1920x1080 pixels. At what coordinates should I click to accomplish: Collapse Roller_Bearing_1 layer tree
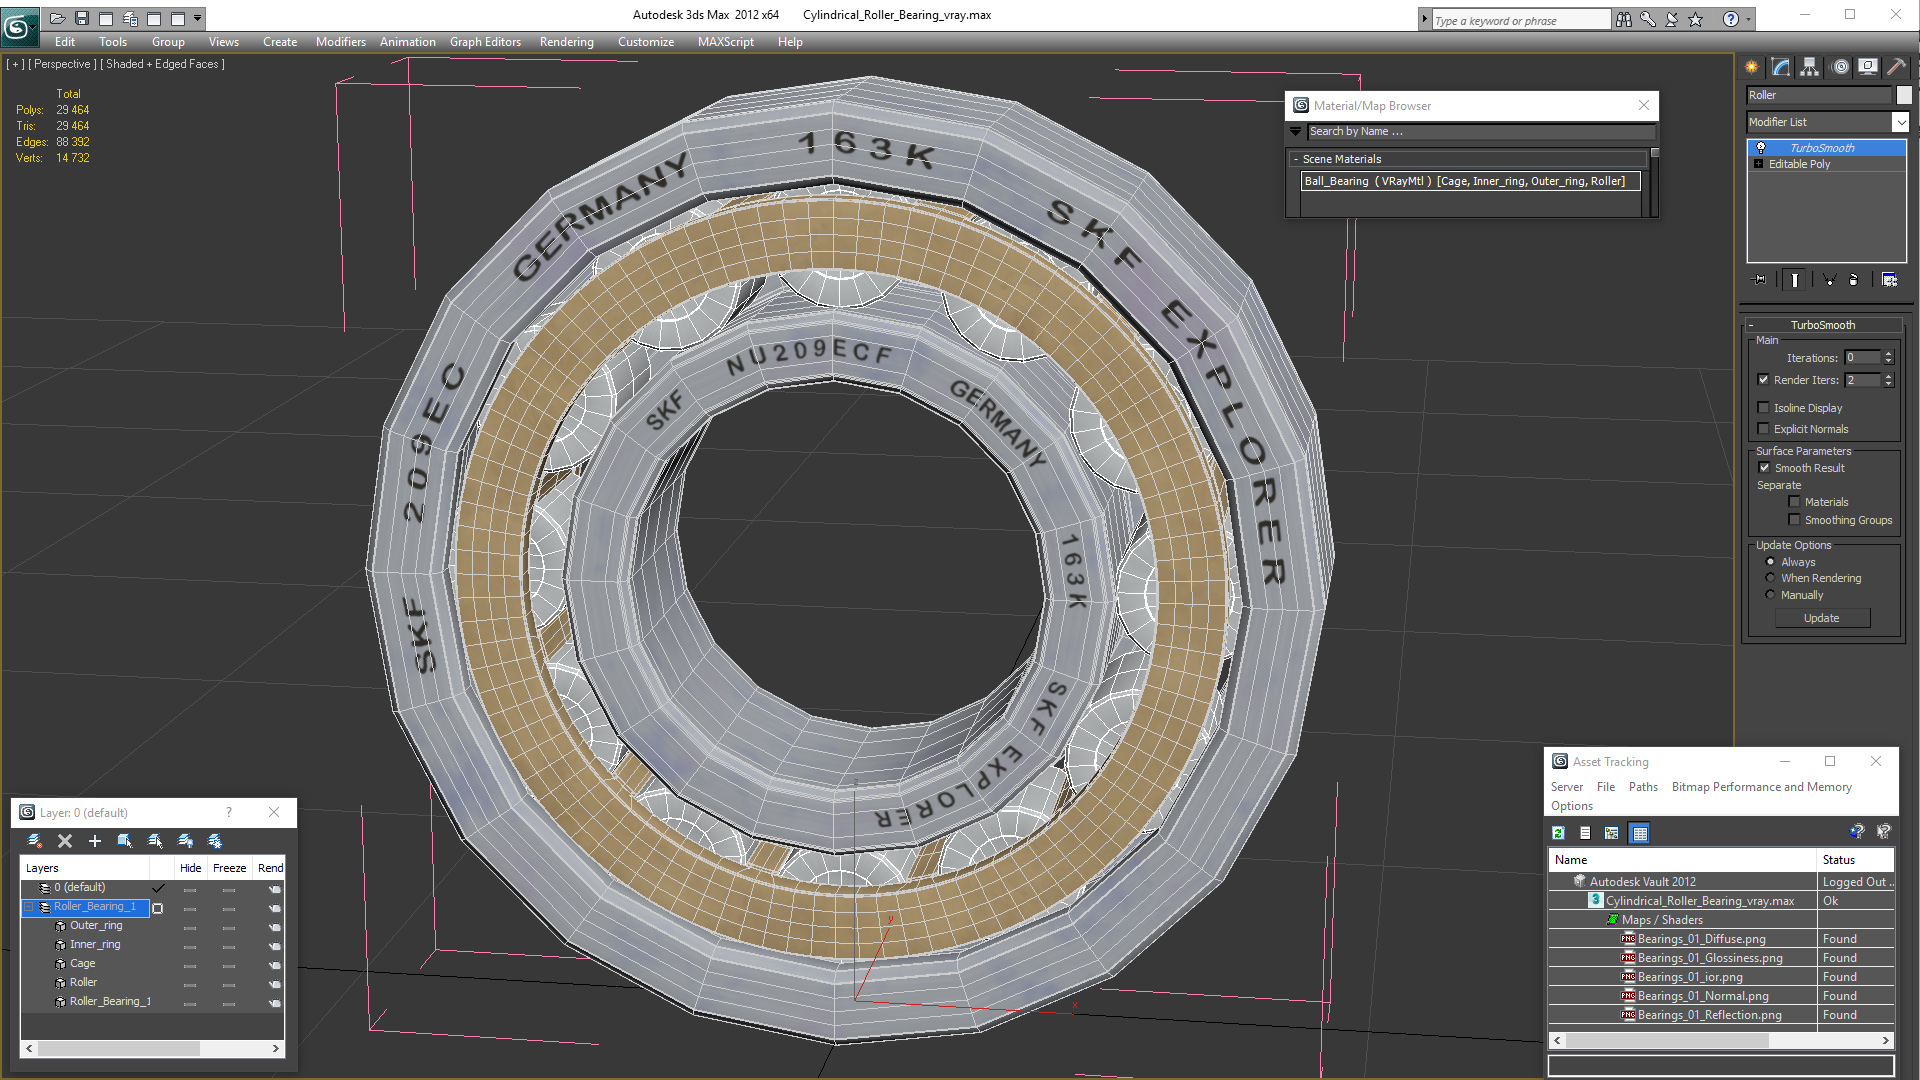click(x=29, y=907)
